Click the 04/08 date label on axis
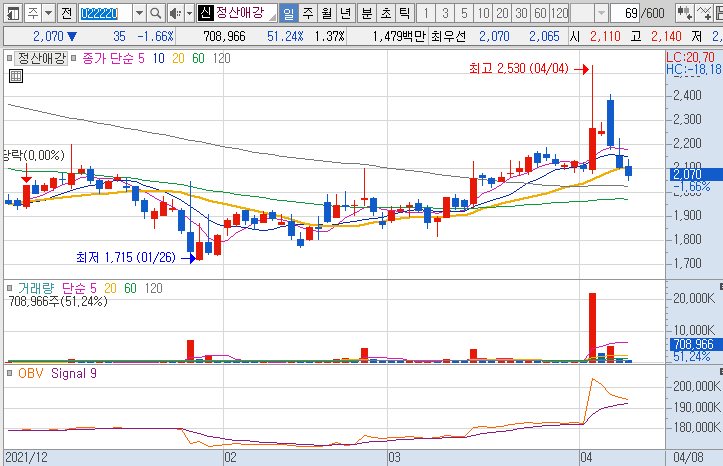The width and height of the screenshot is (723, 466). click(x=688, y=458)
